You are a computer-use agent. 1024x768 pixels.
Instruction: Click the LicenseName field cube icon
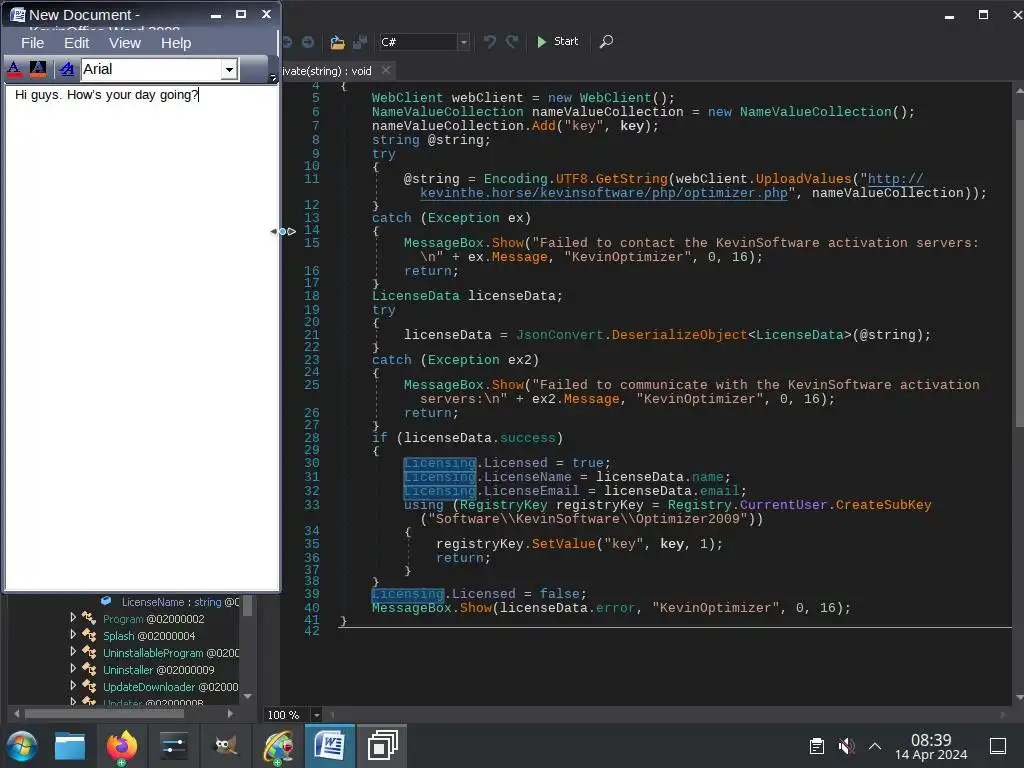(106, 601)
